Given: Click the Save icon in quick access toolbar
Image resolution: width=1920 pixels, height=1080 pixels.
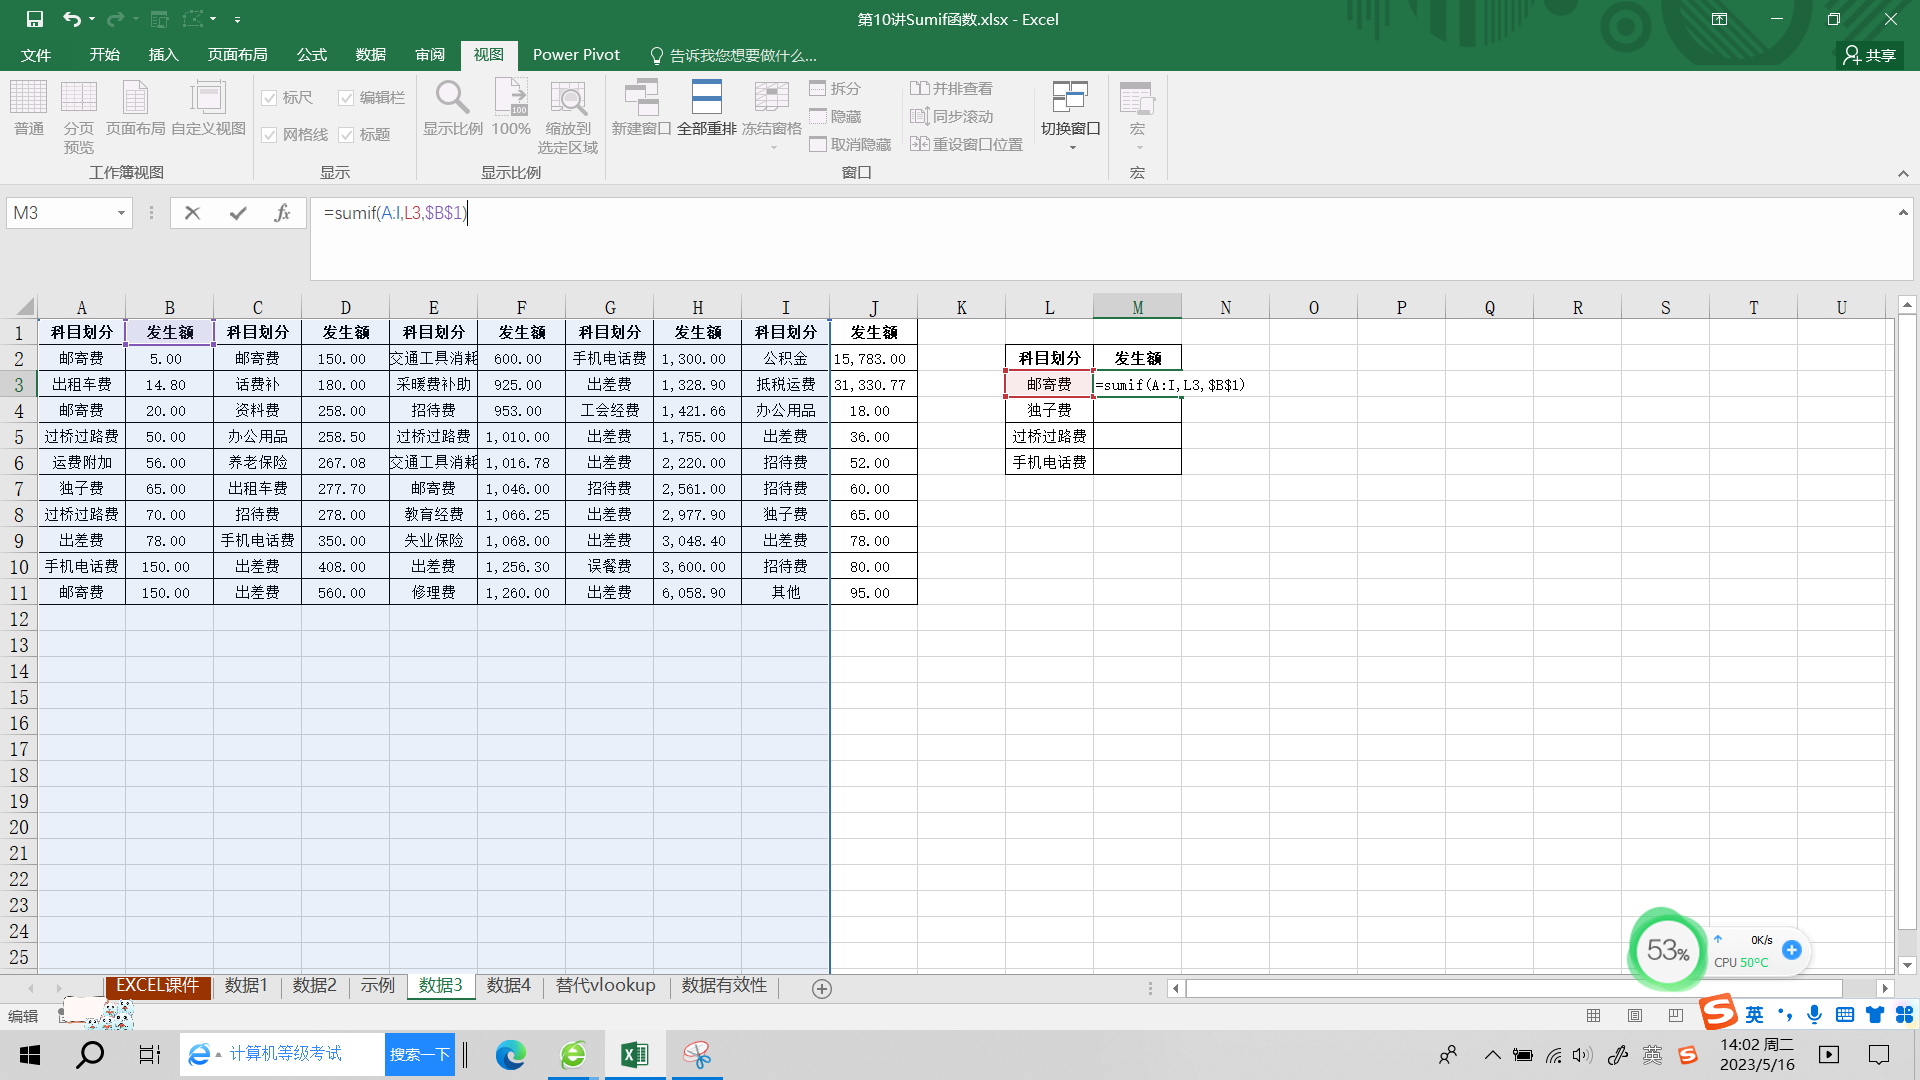Looking at the screenshot, I should point(34,19).
